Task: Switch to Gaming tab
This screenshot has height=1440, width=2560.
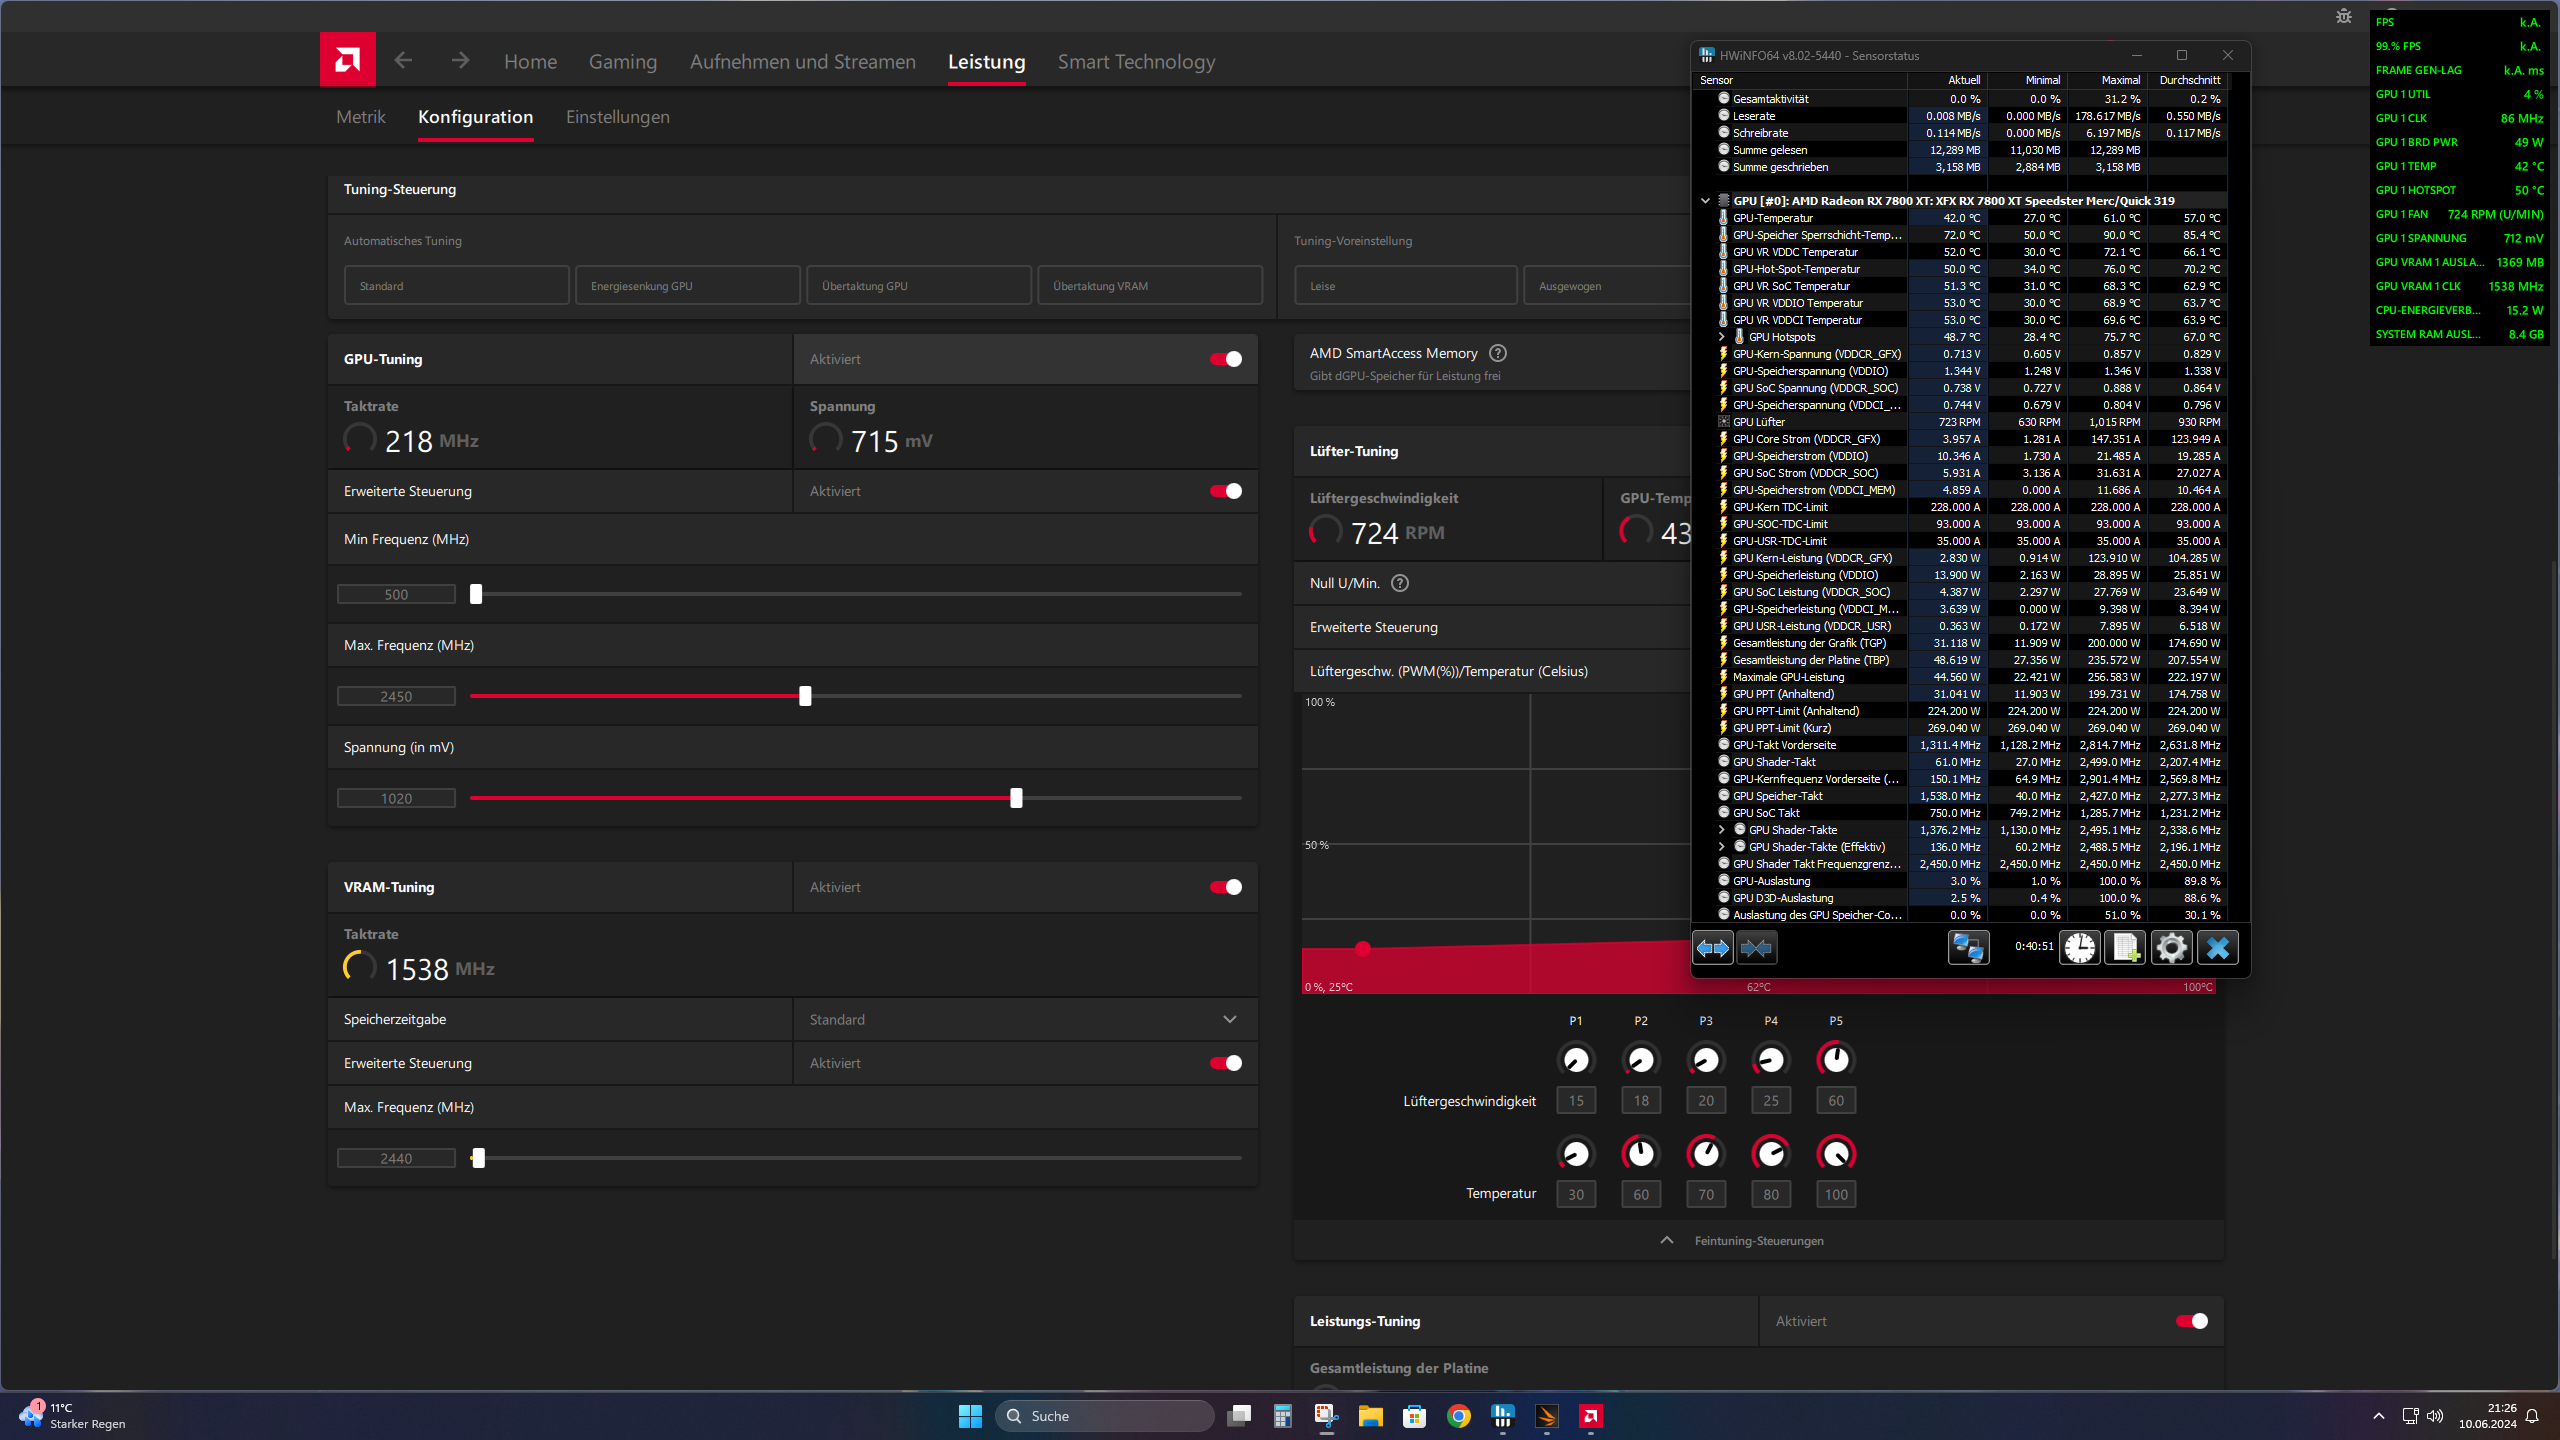Action: (x=622, y=62)
